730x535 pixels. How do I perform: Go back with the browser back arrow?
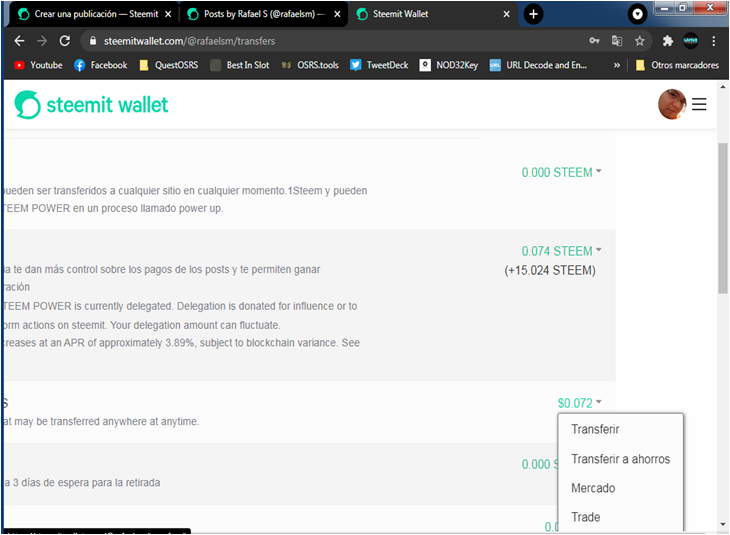point(19,41)
